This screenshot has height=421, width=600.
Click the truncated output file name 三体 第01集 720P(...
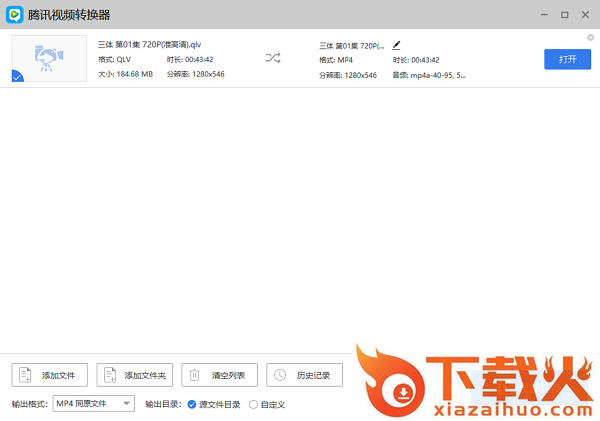(352, 46)
